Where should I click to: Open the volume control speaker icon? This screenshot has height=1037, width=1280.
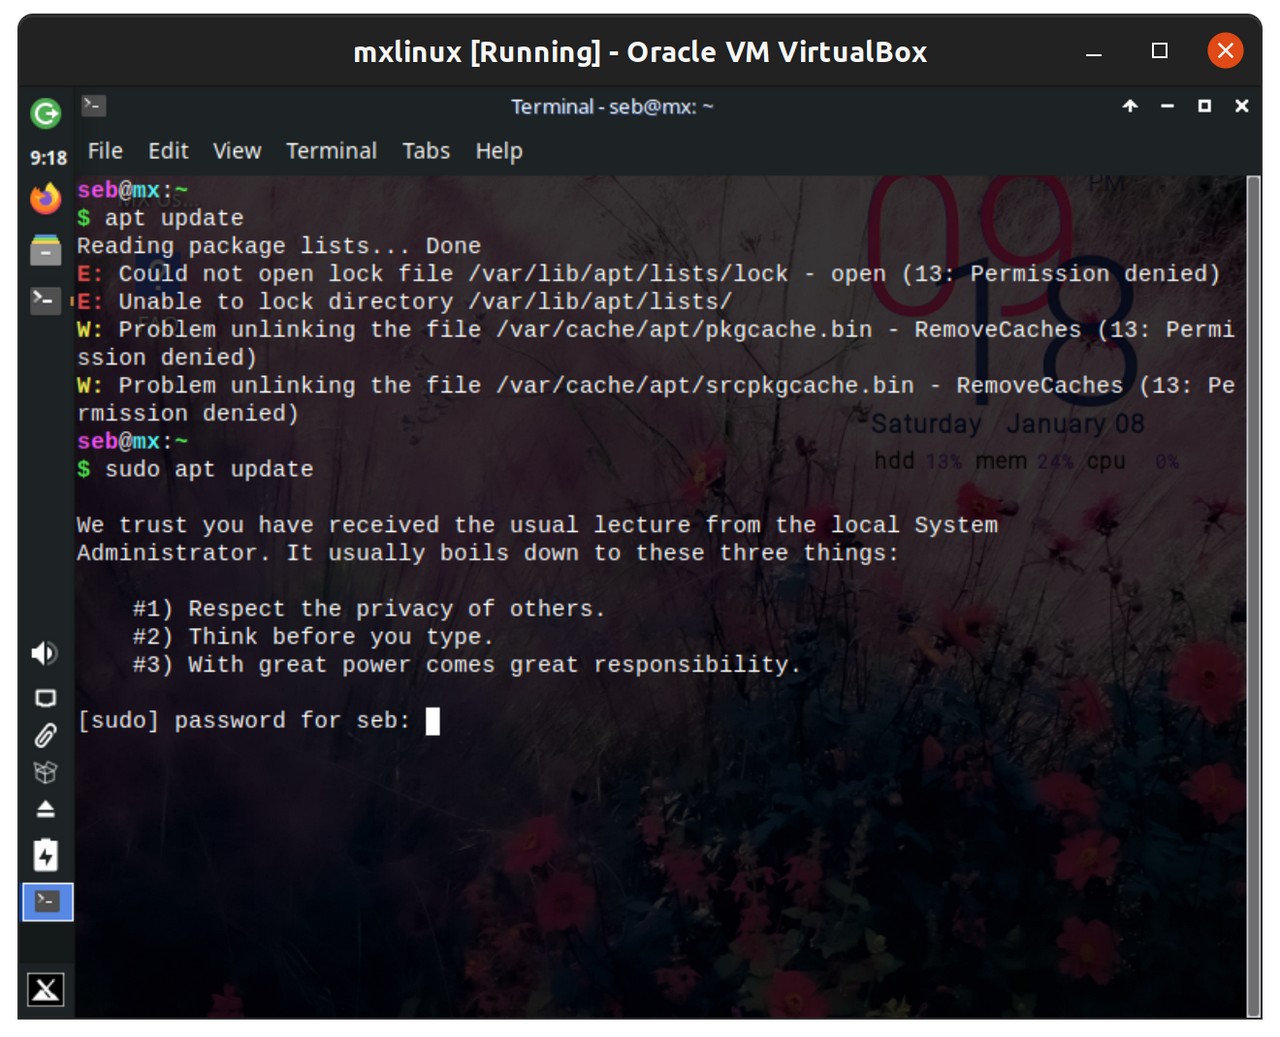click(x=45, y=653)
